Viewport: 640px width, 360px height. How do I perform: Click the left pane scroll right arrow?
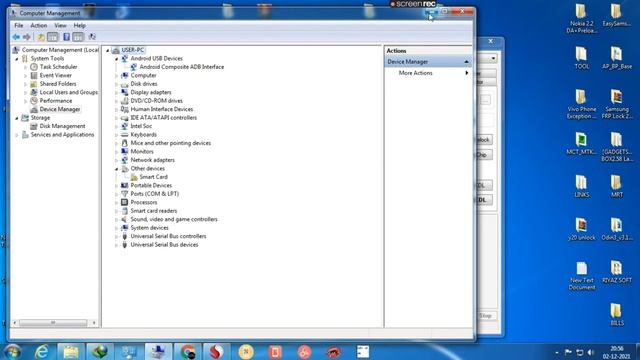tap(94, 323)
